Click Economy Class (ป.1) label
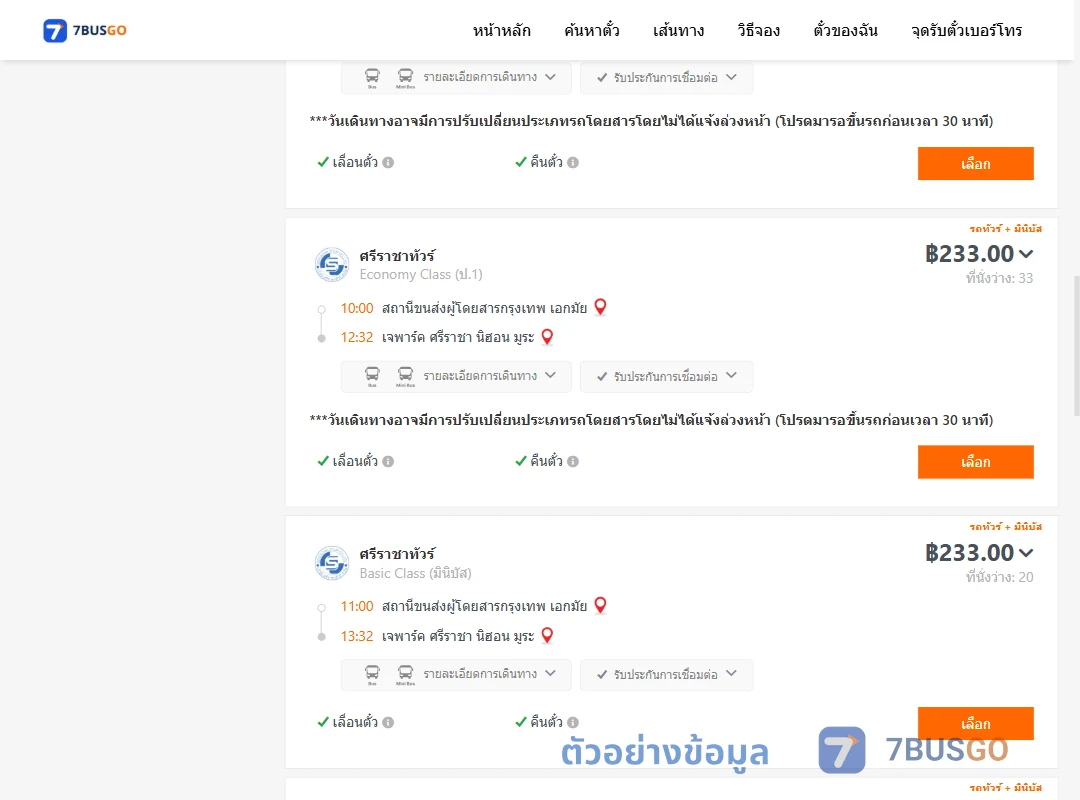1080x800 pixels. coord(421,274)
